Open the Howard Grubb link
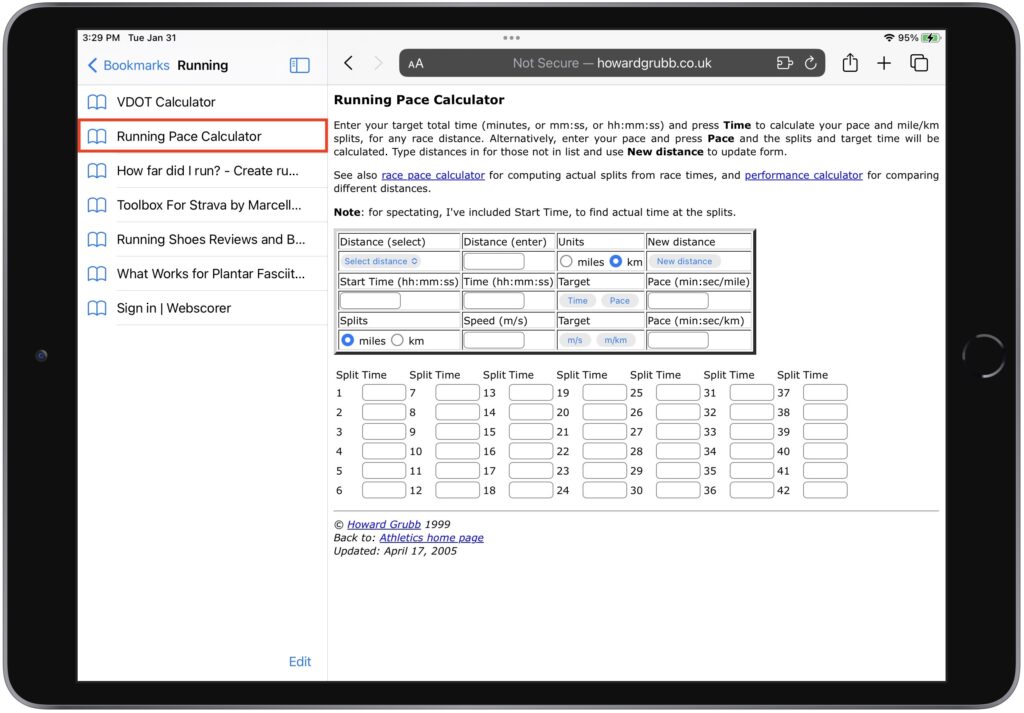This screenshot has width=1024, height=713. click(383, 524)
